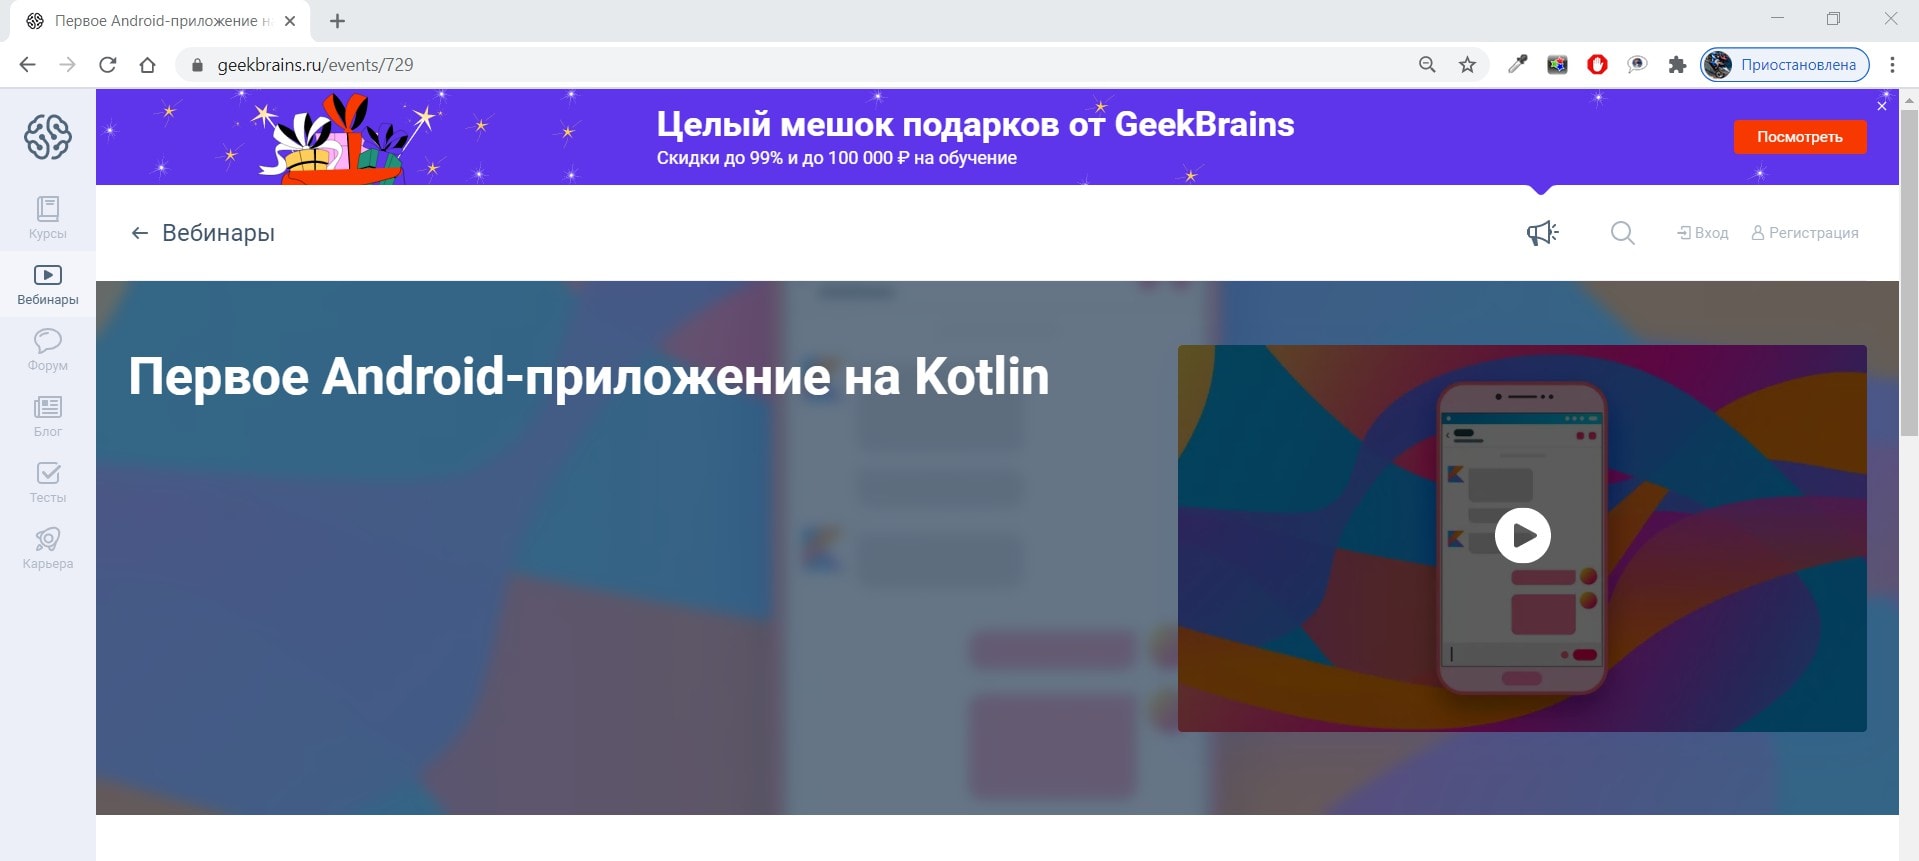Viewport: 1919px width, 861px height.
Task: Open a new browser tab with plus
Action: (x=337, y=21)
